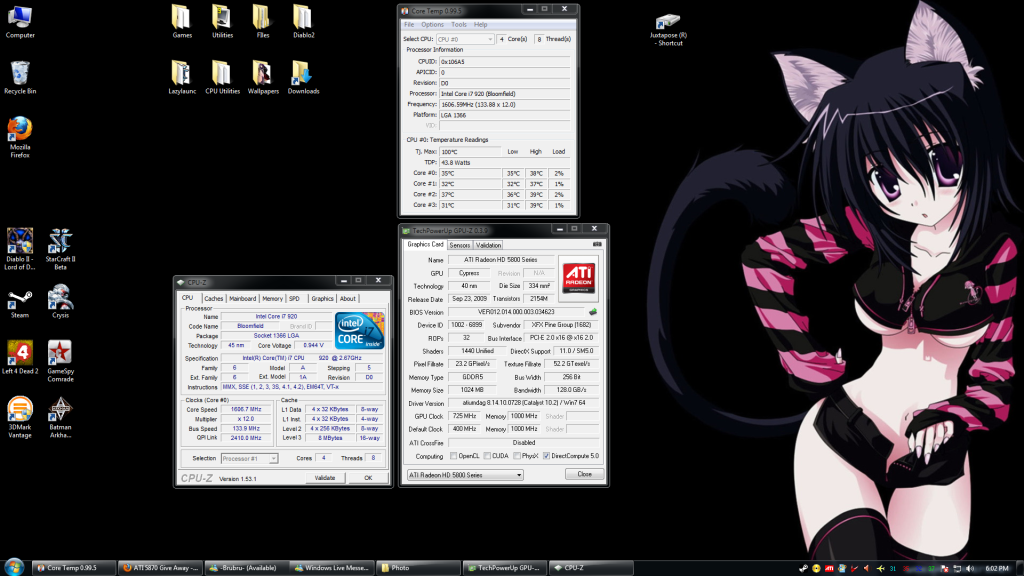Open the Files folder on desktop

click(x=263, y=22)
